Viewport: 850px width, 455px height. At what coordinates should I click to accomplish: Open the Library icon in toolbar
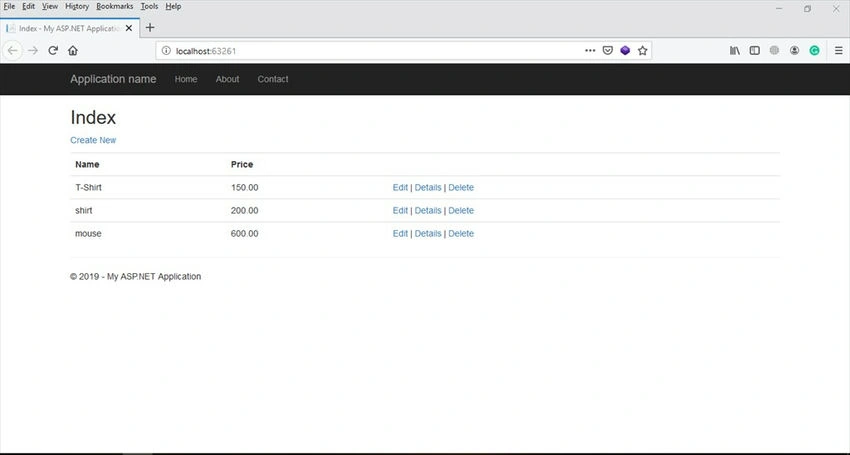tap(735, 50)
